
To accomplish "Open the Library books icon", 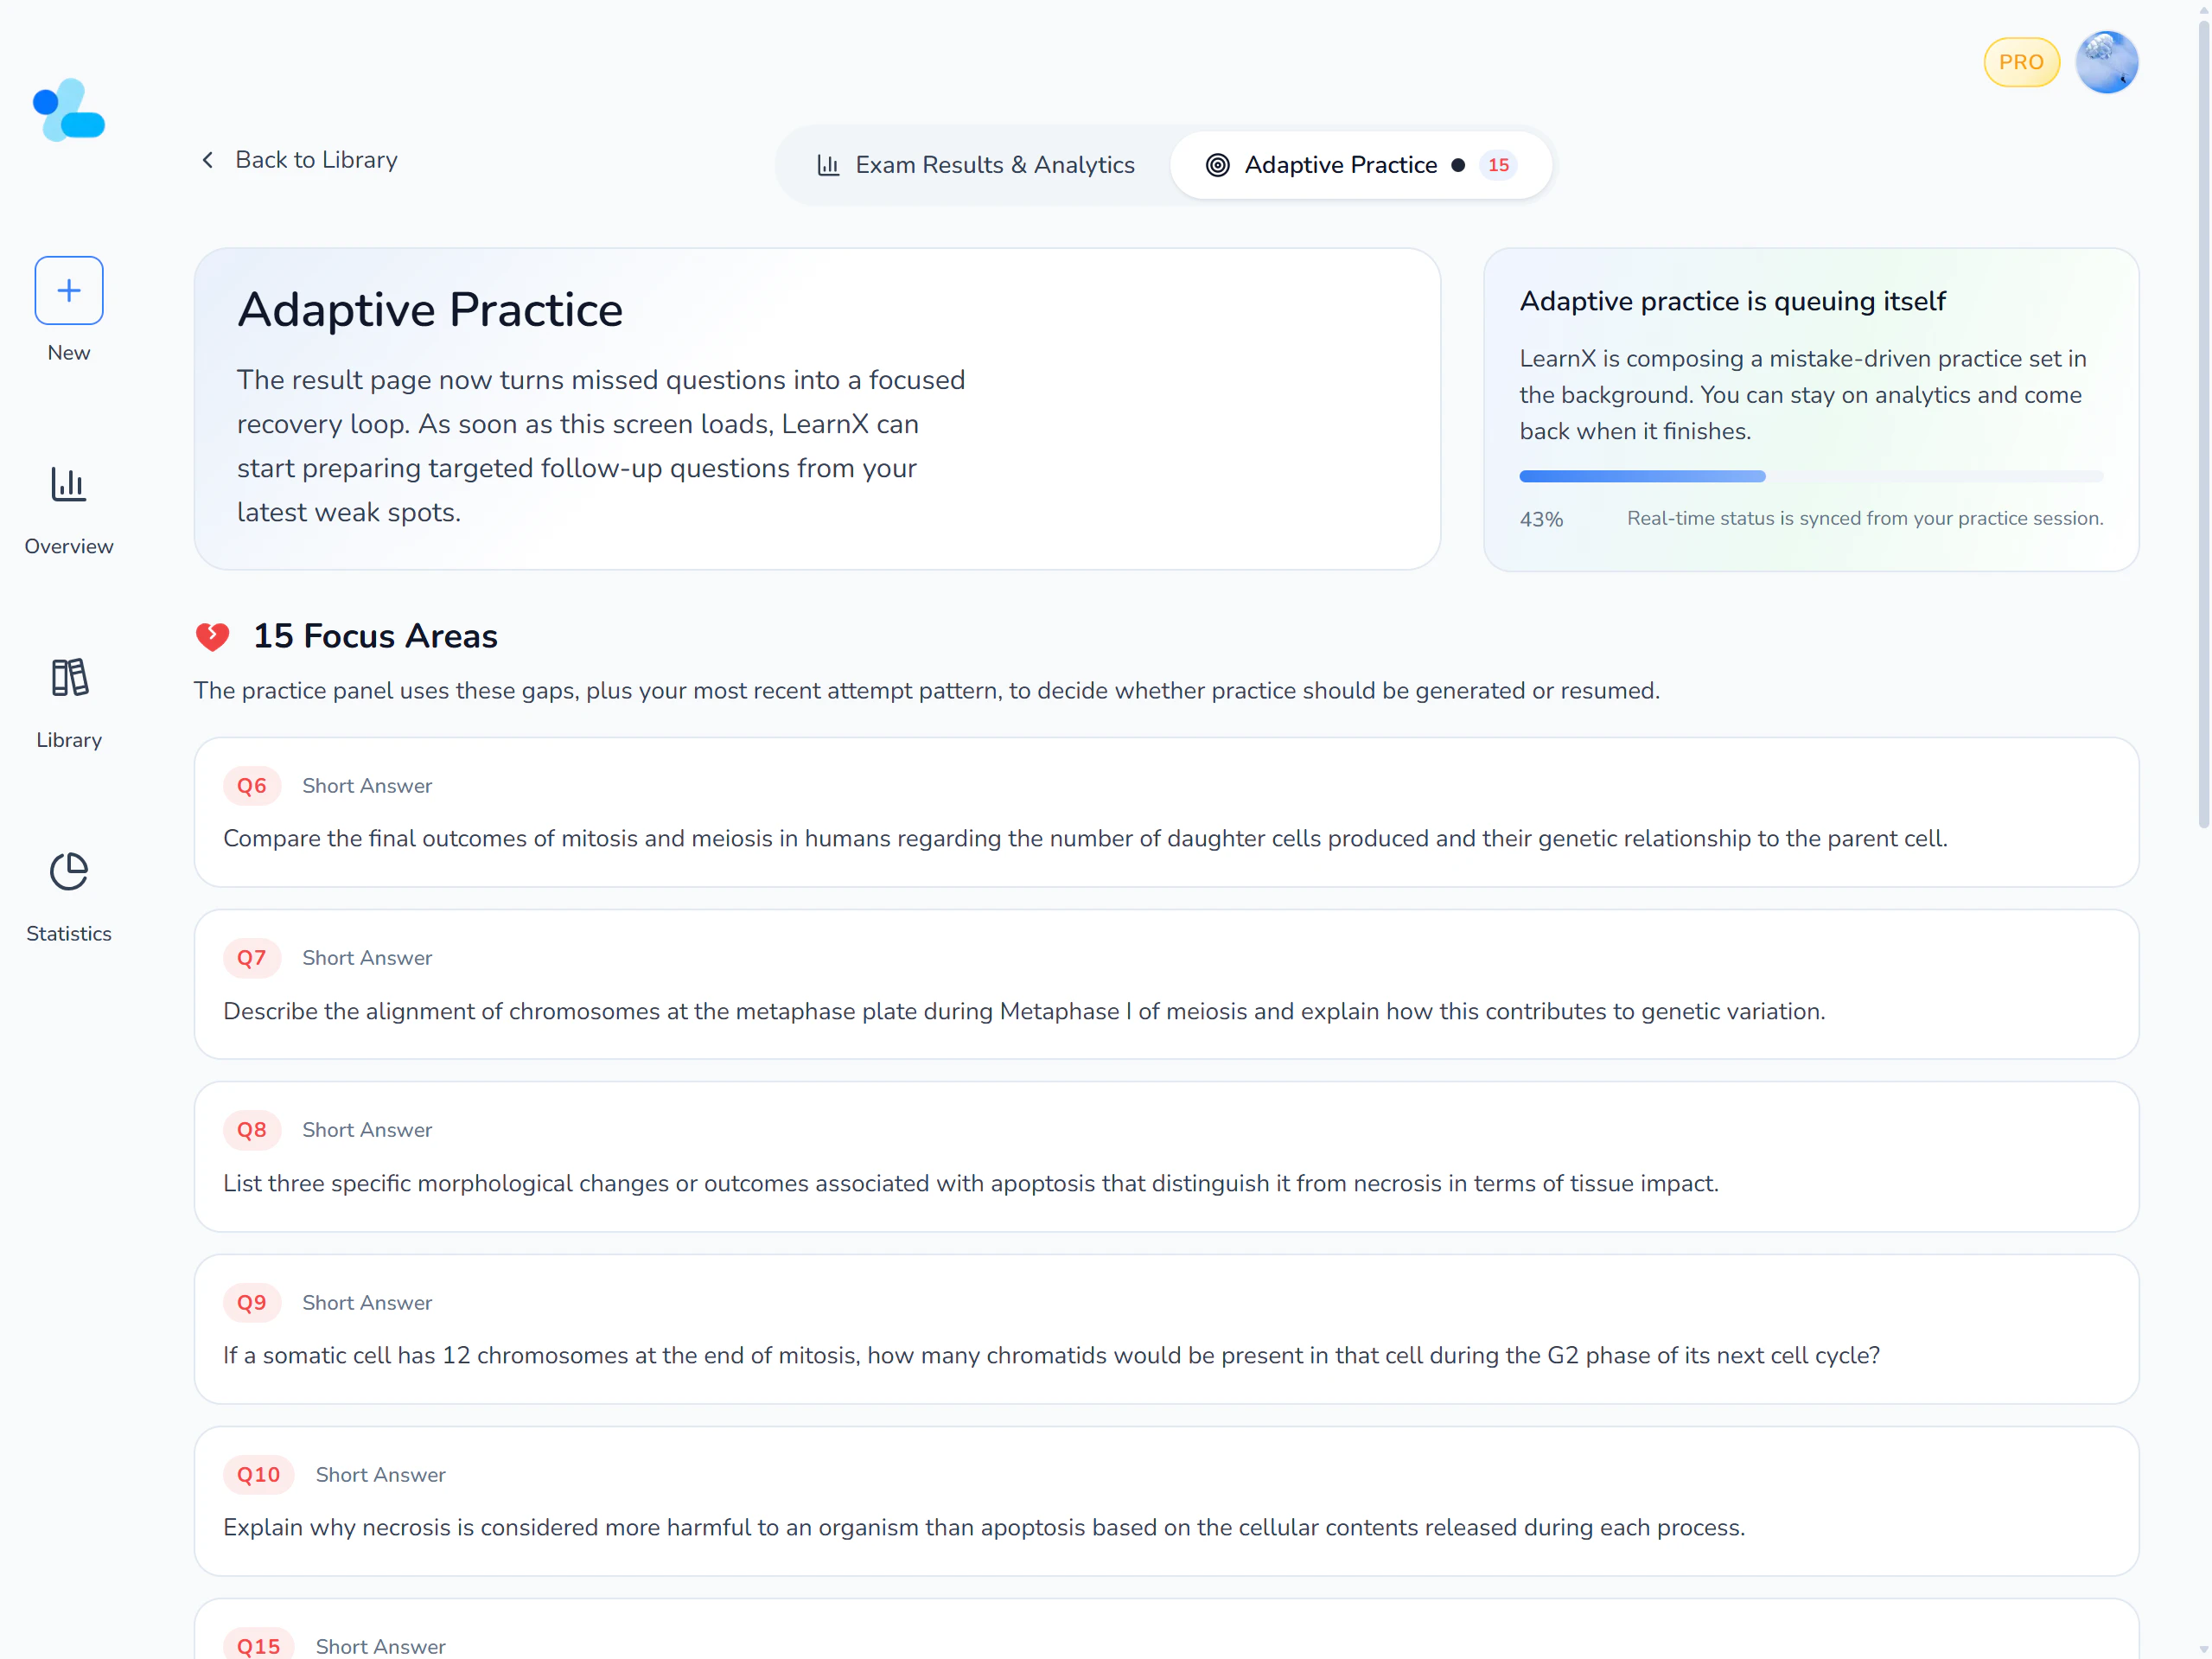I will (x=68, y=677).
